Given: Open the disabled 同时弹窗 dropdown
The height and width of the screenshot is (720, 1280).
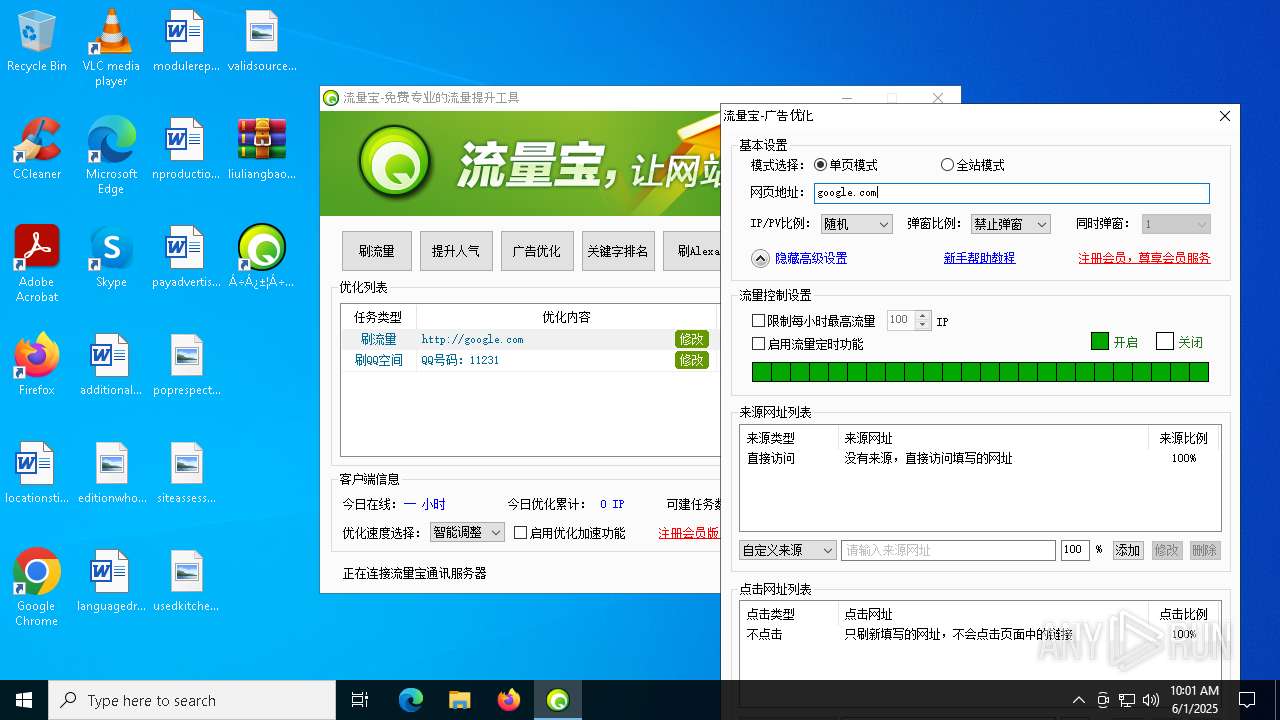Looking at the screenshot, I should [x=1177, y=225].
